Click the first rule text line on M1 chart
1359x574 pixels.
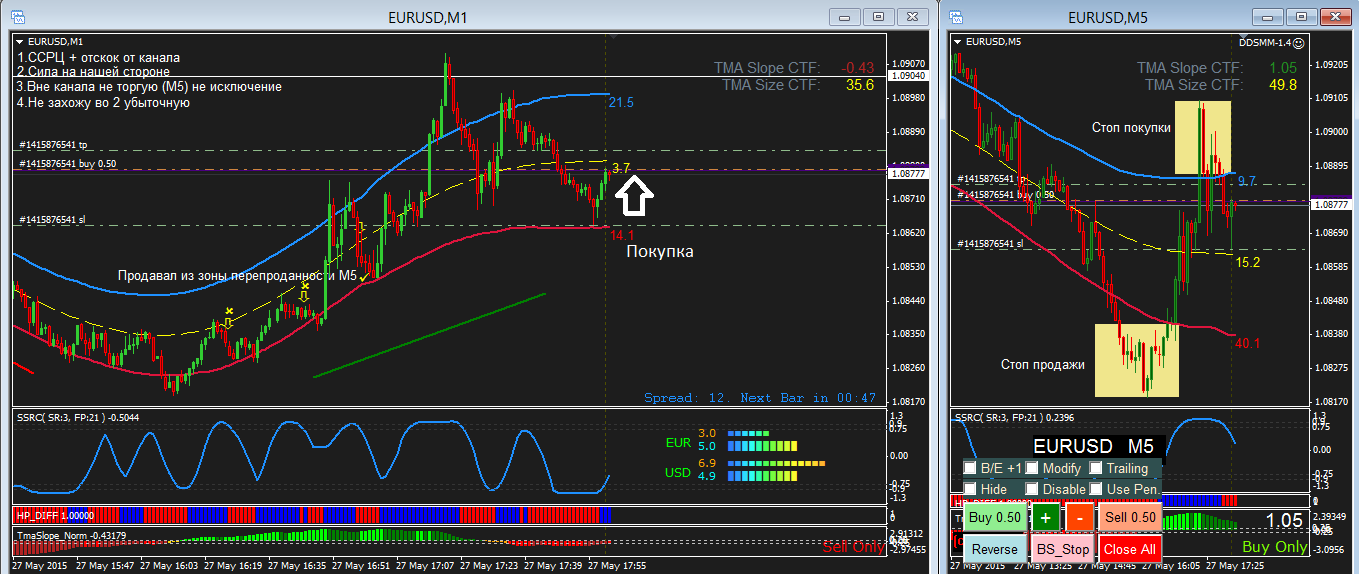[x=98, y=57]
